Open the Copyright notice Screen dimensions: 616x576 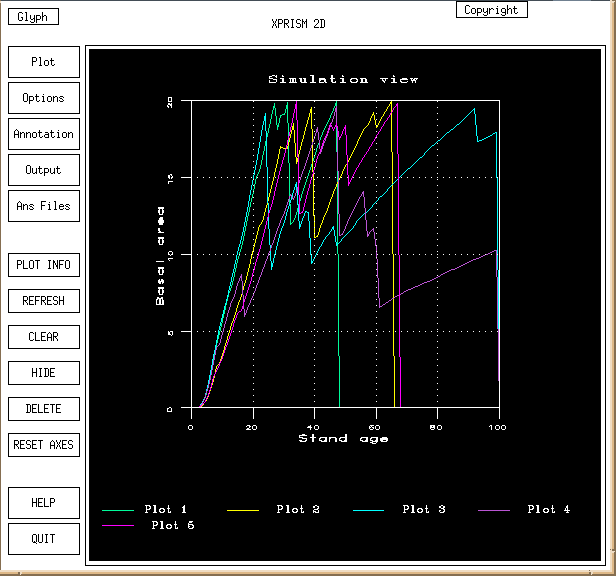click(491, 10)
